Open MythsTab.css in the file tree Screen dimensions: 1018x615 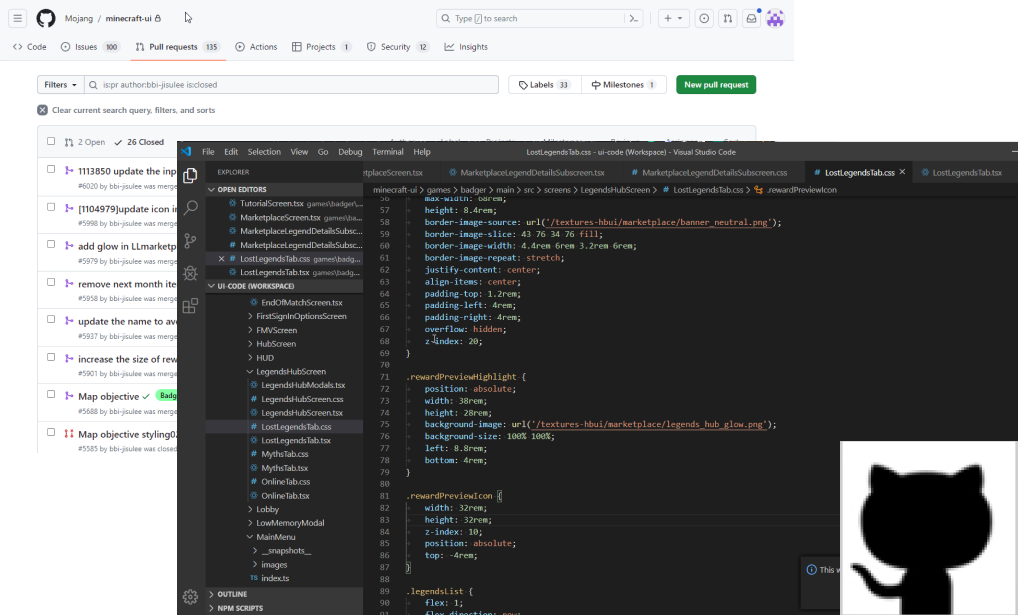point(284,454)
